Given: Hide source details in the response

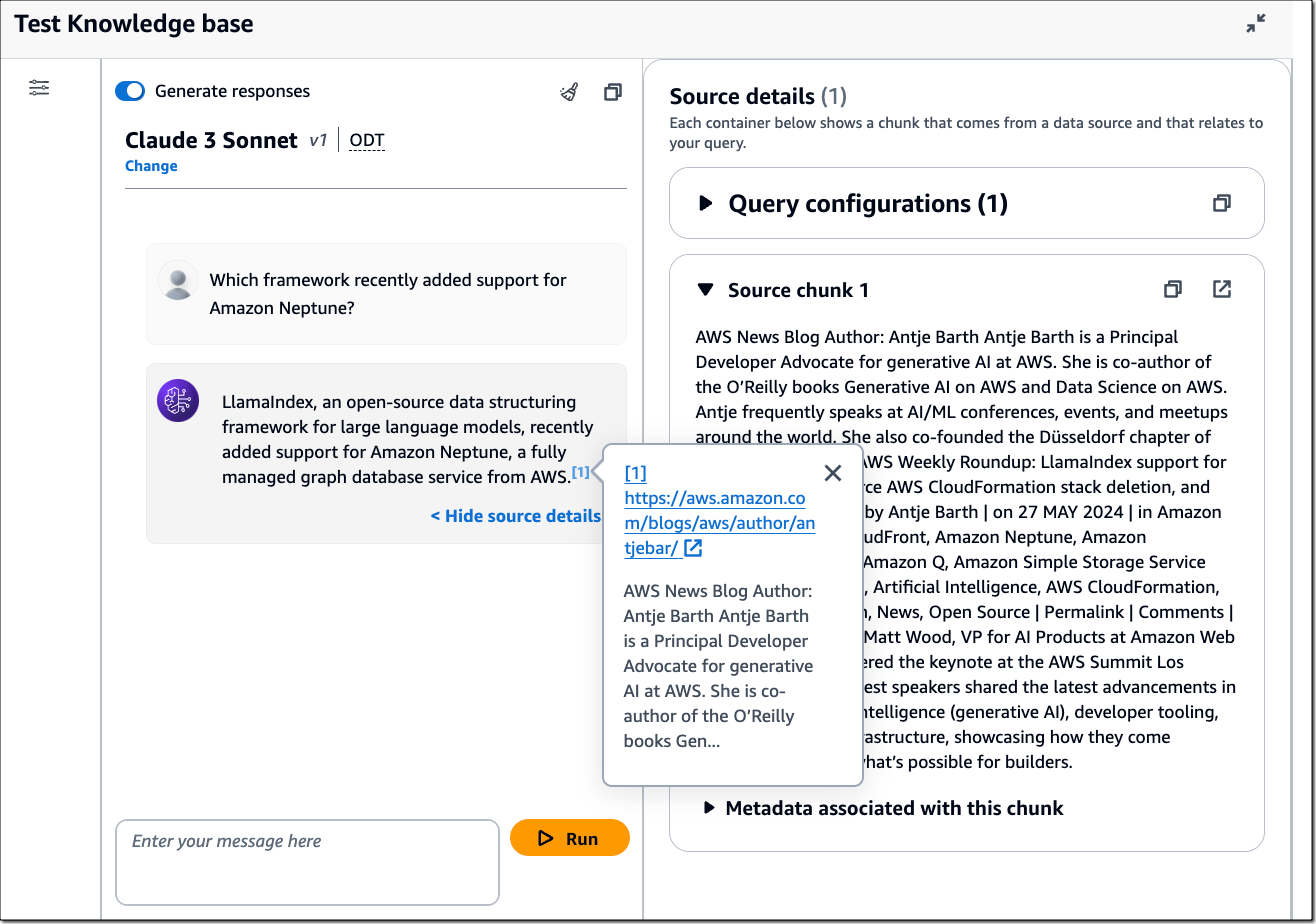Looking at the screenshot, I should pos(516,516).
